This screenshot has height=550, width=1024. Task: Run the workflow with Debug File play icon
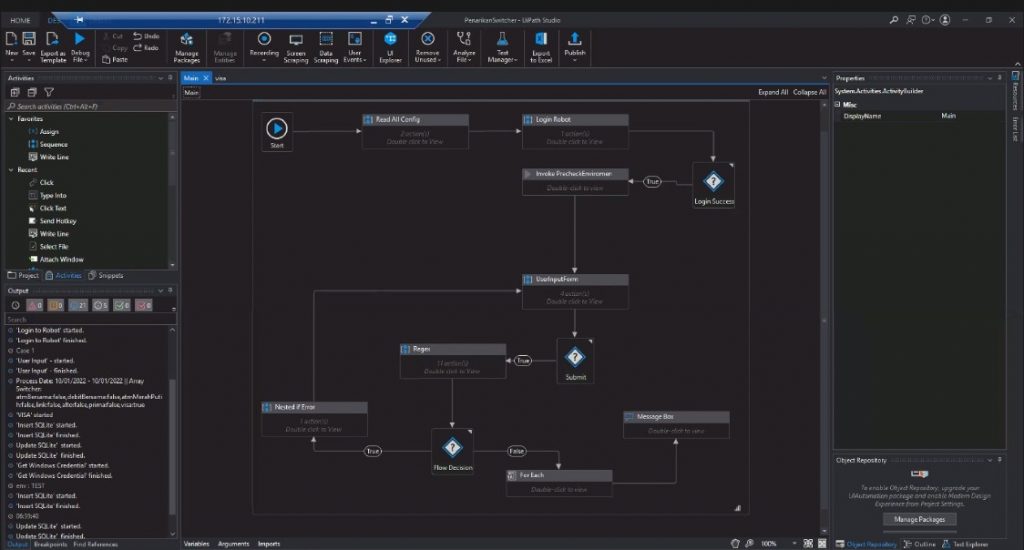coord(80,39)
